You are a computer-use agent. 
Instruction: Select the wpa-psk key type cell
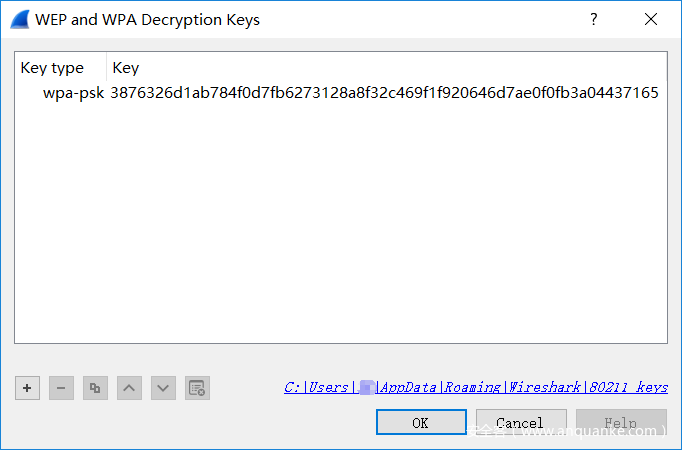click(x=73, y=93)
